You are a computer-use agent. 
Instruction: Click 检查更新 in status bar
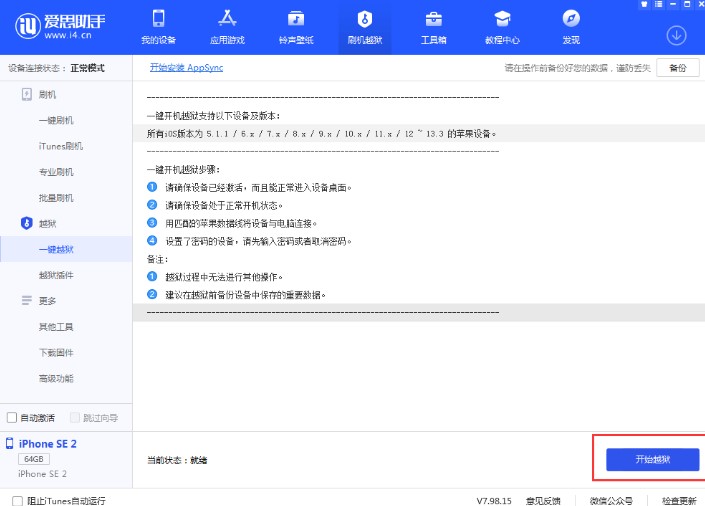click(x=679, y=501)
